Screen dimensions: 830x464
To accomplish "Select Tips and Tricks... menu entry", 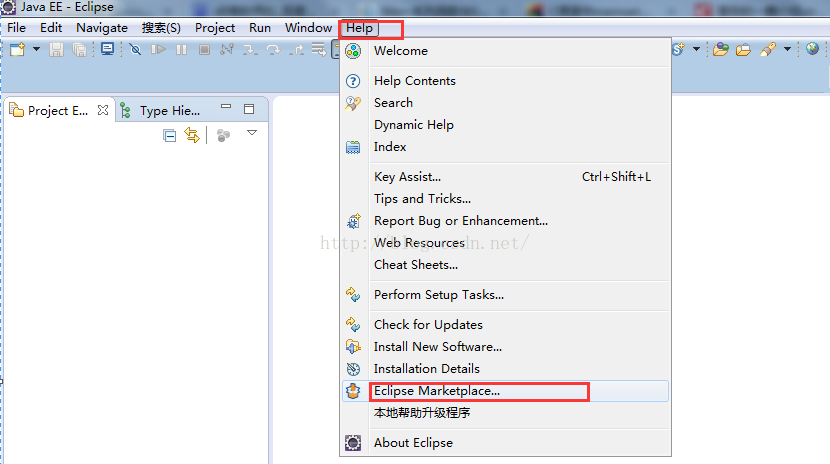I will [x=505, y=199].
